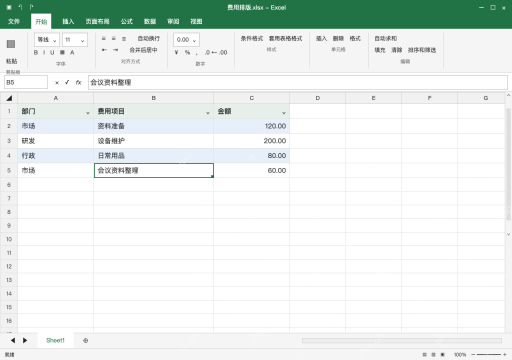The image size is (512, 360).
Task: Toggle underline formatting (U)
Action: (x=52, y=52)
